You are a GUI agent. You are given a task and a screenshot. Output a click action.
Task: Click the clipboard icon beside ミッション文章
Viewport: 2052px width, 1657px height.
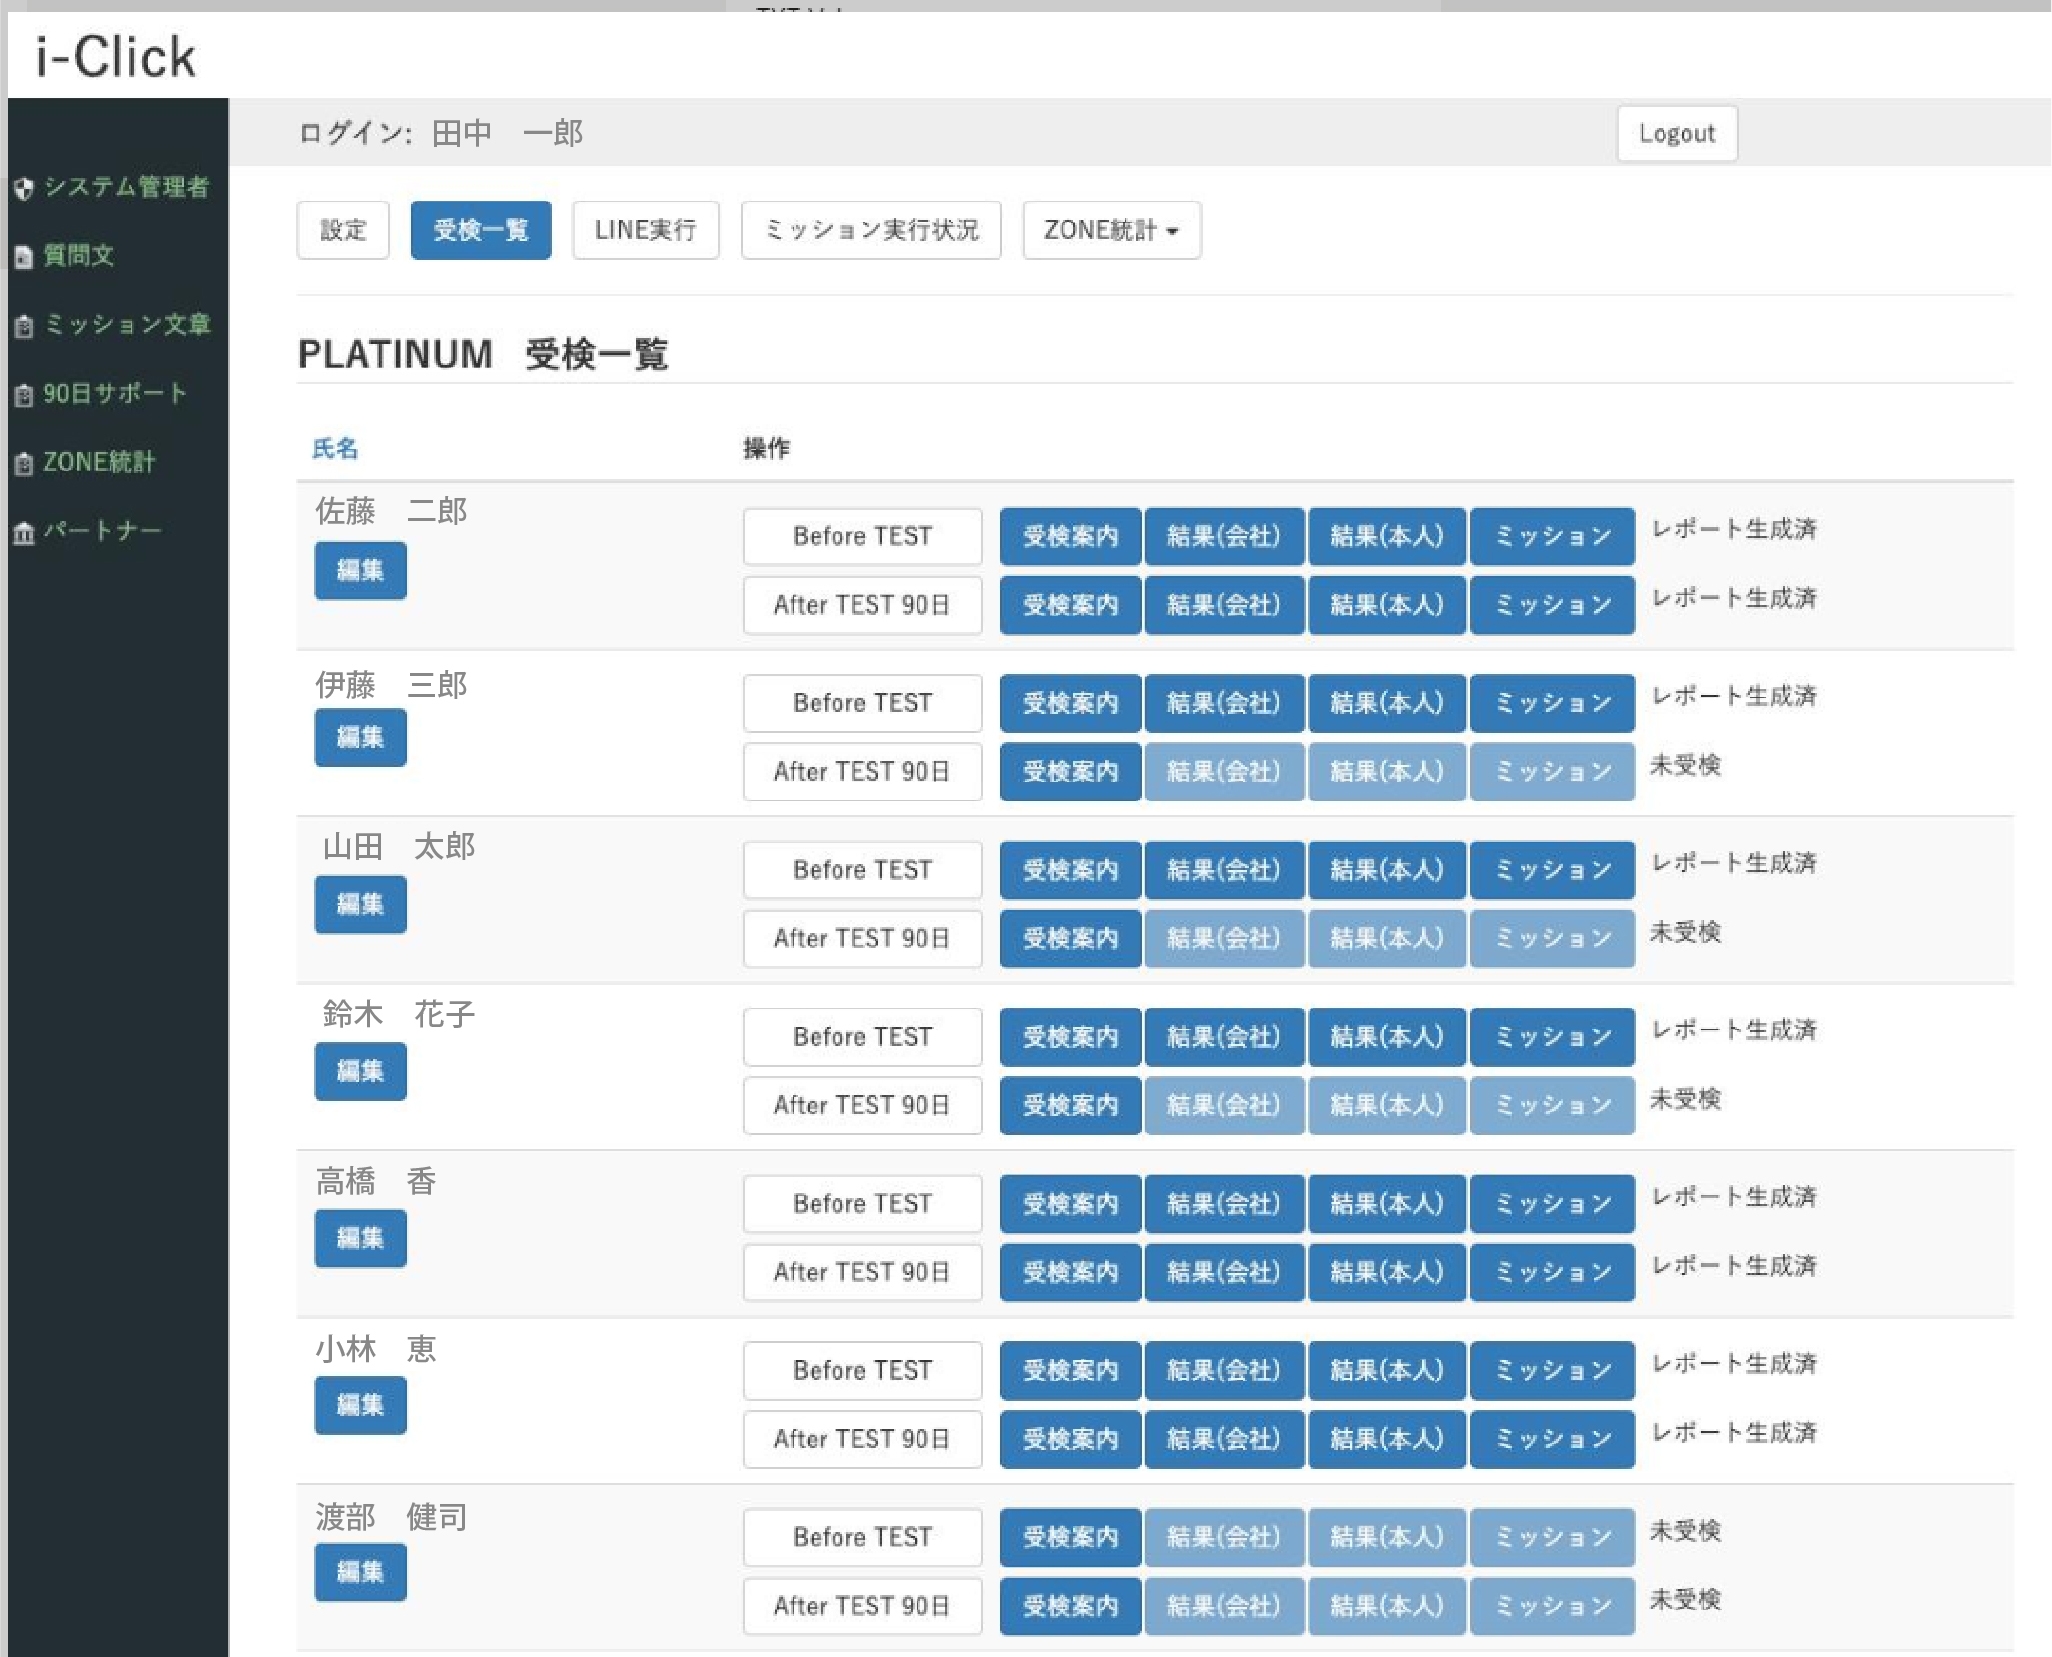(24, 326)
